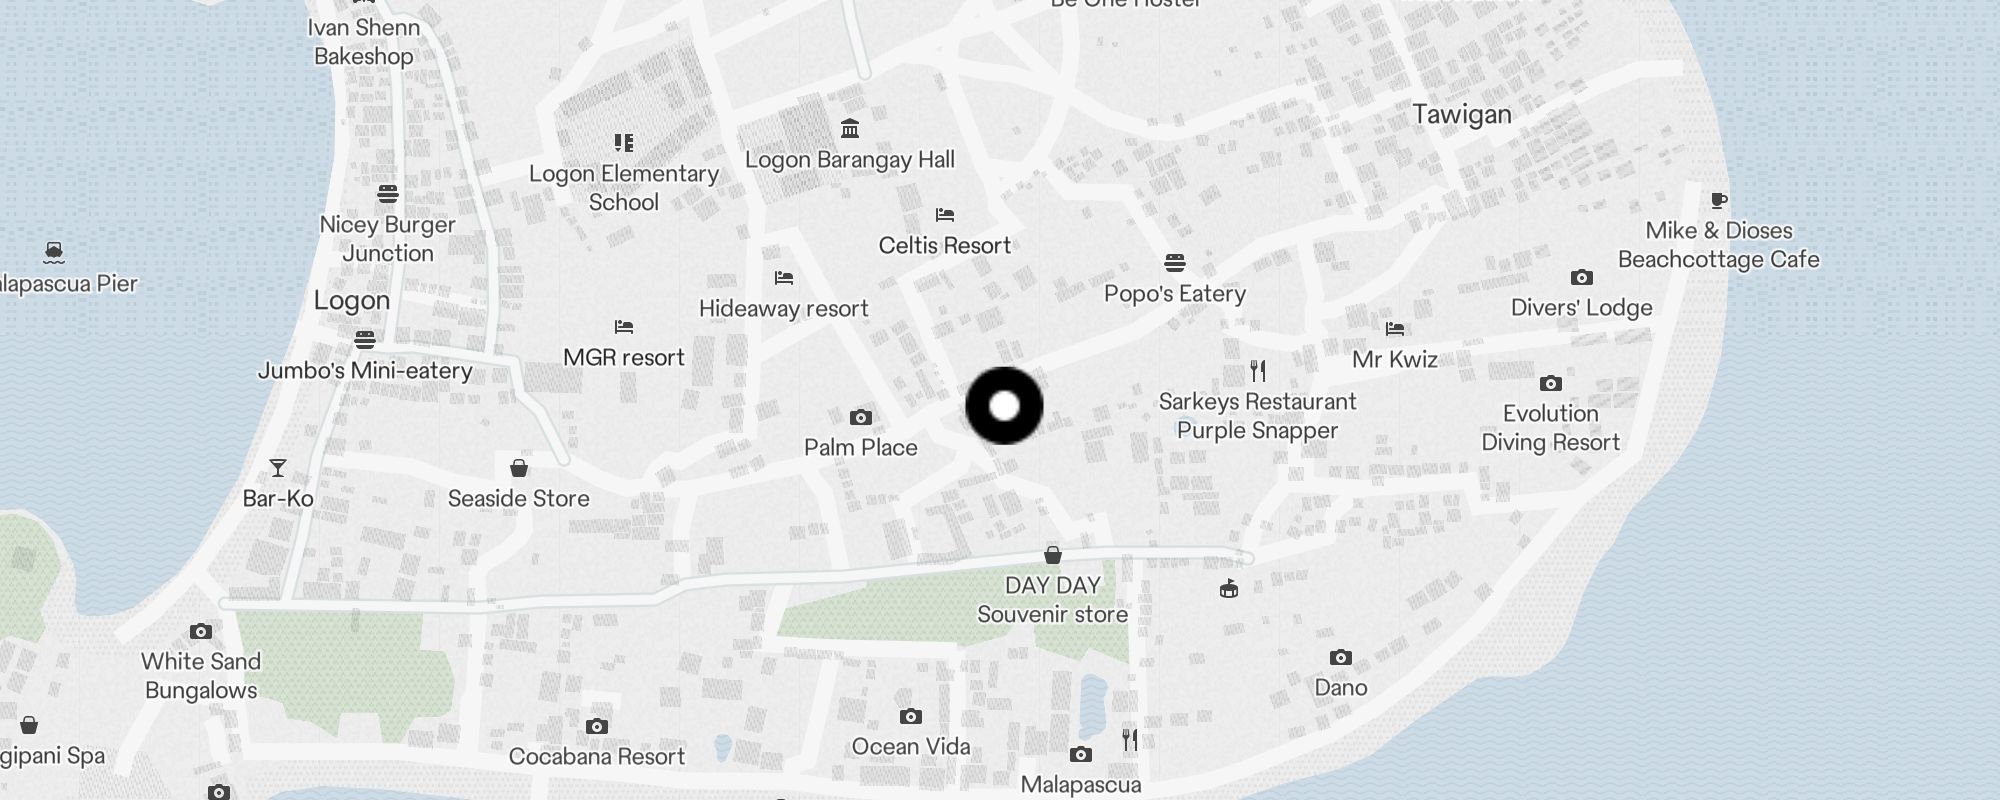Image resolution: width=2000 pixels, height=800 pixels.
Task: Click the Nicey Burger Junction burger icon
Action: (388, 194)
